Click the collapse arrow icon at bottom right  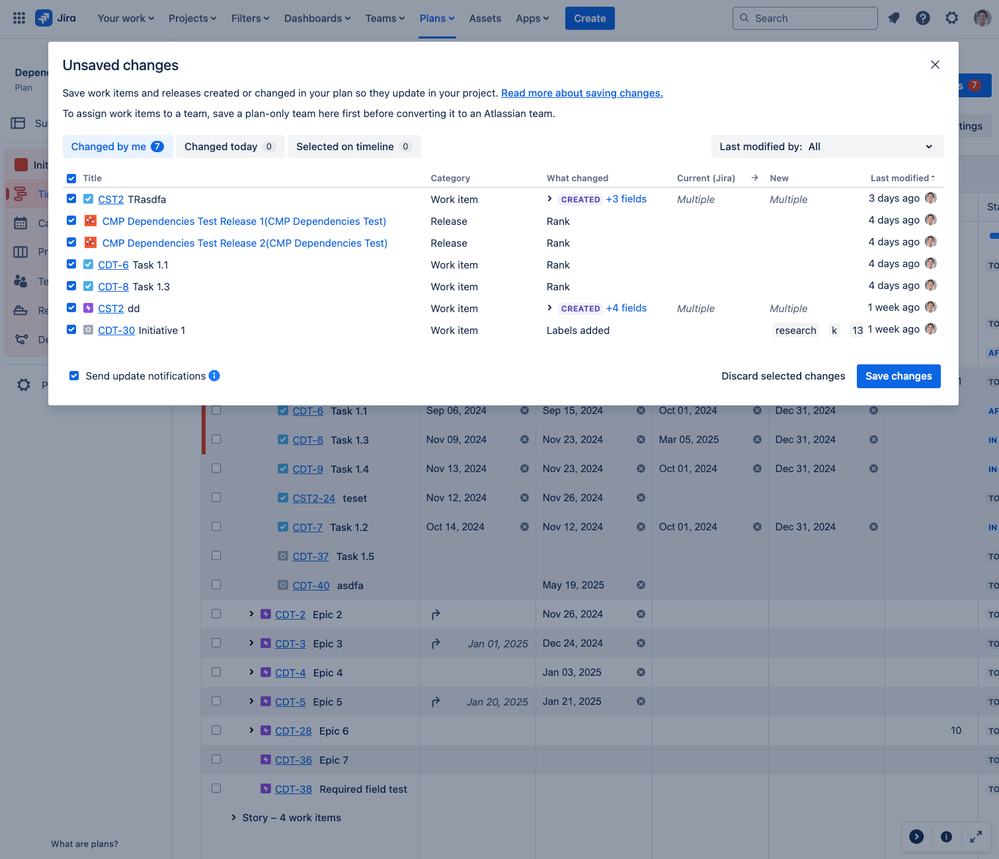pyautogui.click(x=916, y=837)
